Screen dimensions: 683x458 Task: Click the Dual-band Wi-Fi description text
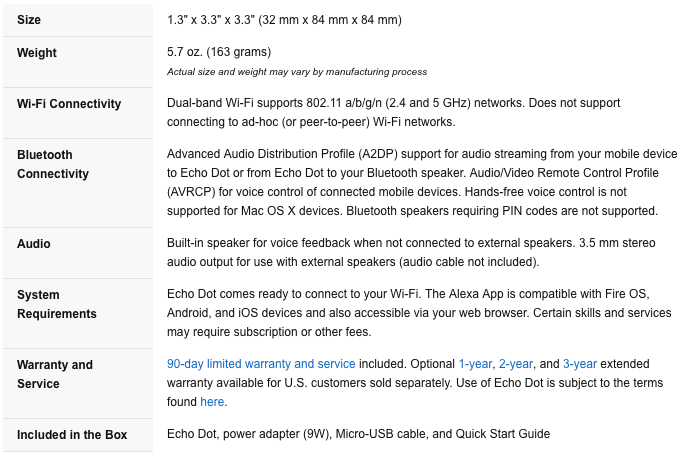(x=393, y=112)
